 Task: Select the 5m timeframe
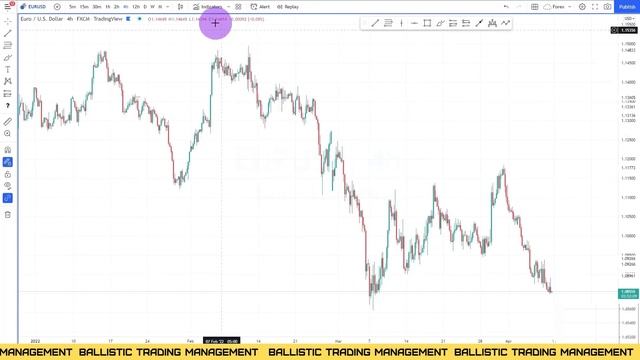(73, 7)
